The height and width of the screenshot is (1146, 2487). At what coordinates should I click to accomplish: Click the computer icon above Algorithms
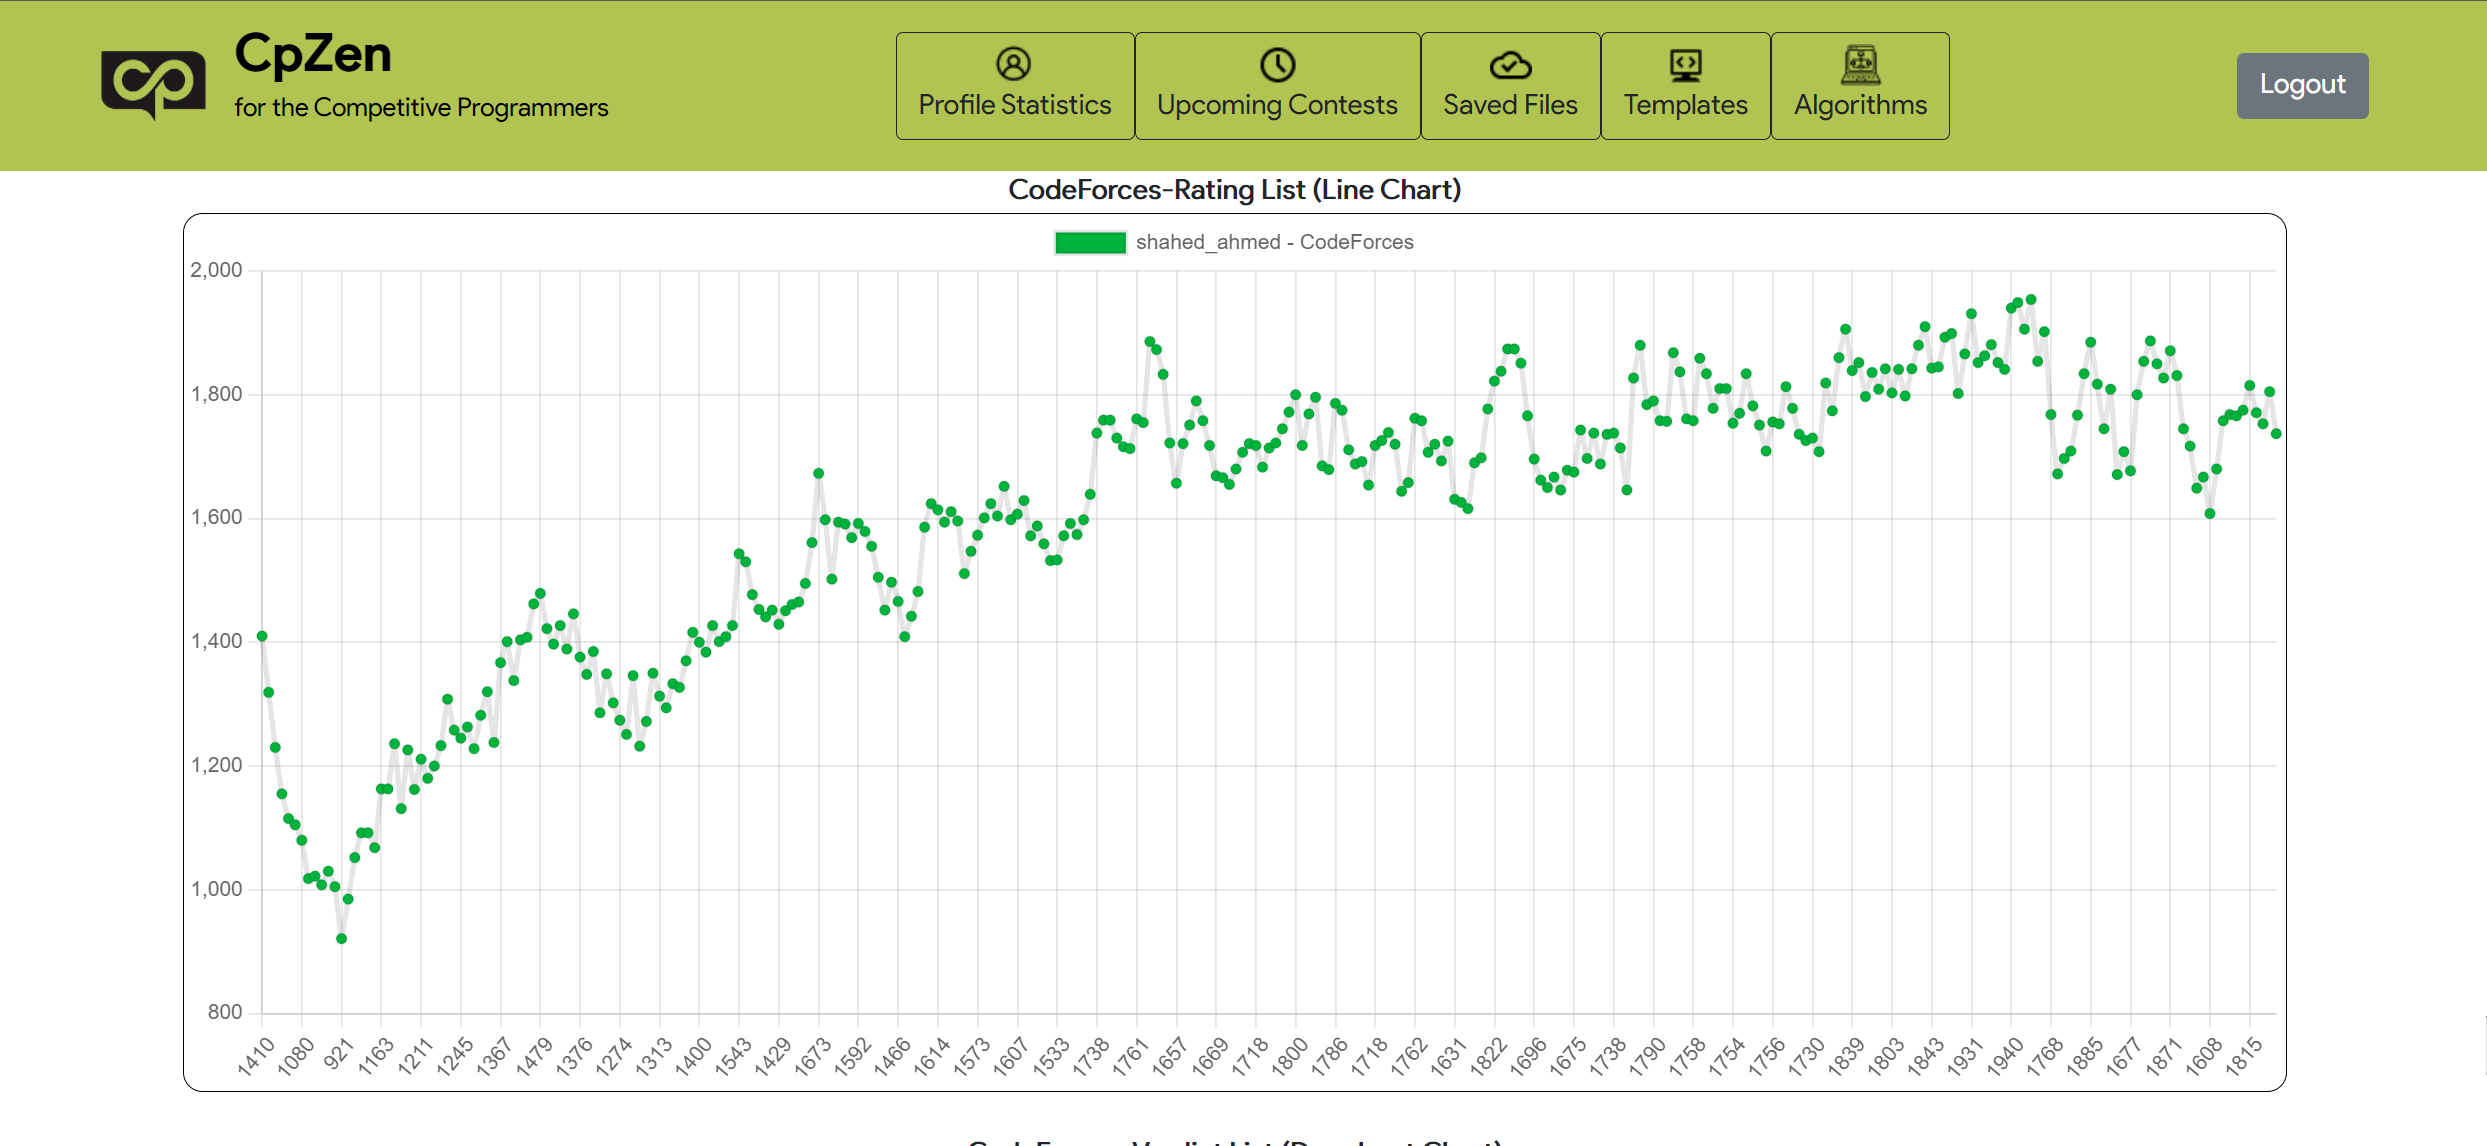pyautogui.click(x=1860, y=65)
